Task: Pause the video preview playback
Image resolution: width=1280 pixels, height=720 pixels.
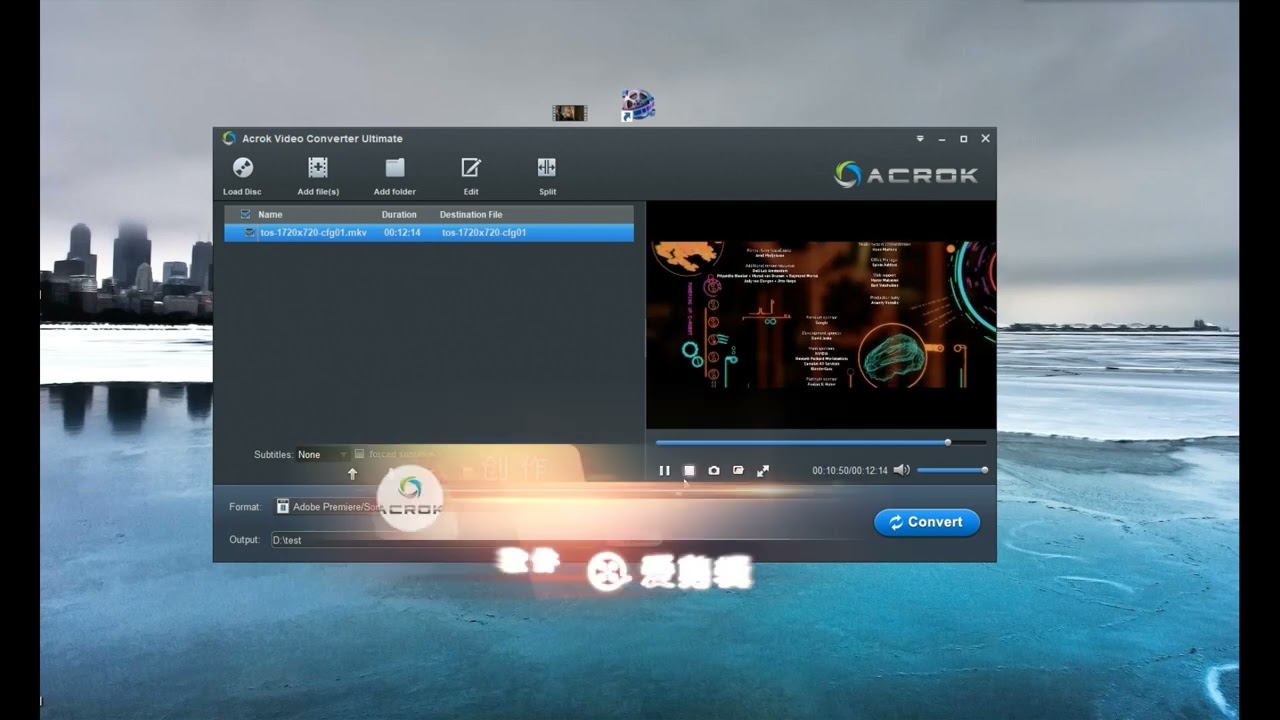Action: click(665, 471)
